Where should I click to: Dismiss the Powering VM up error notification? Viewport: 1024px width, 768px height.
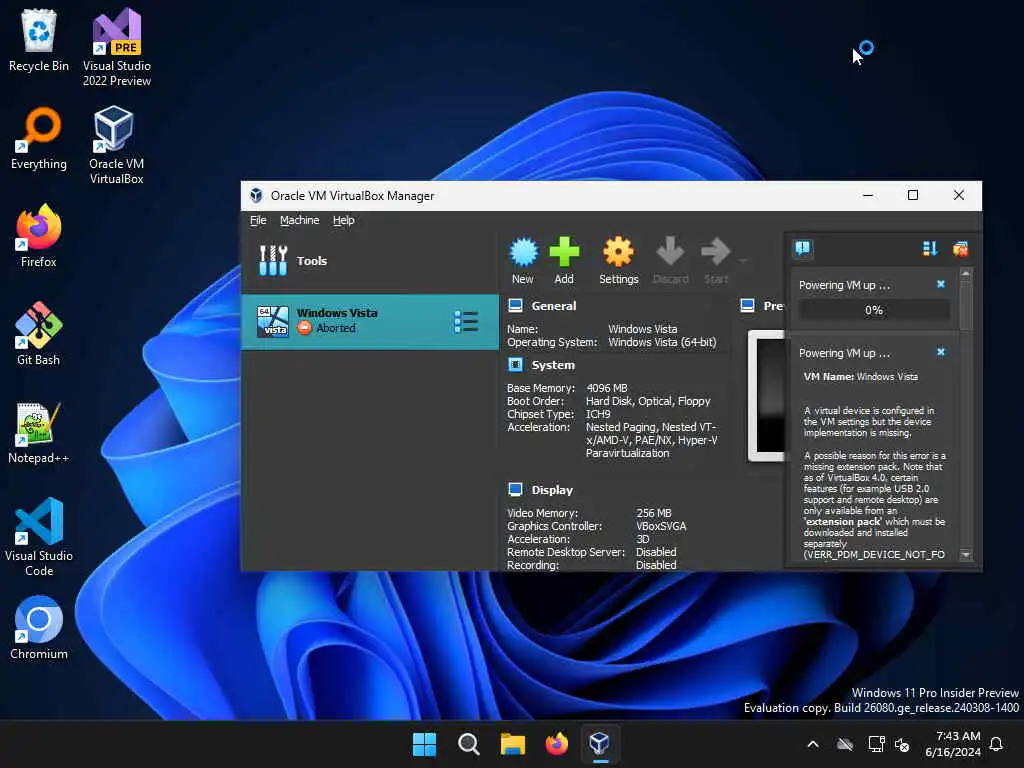click(940, 352)
